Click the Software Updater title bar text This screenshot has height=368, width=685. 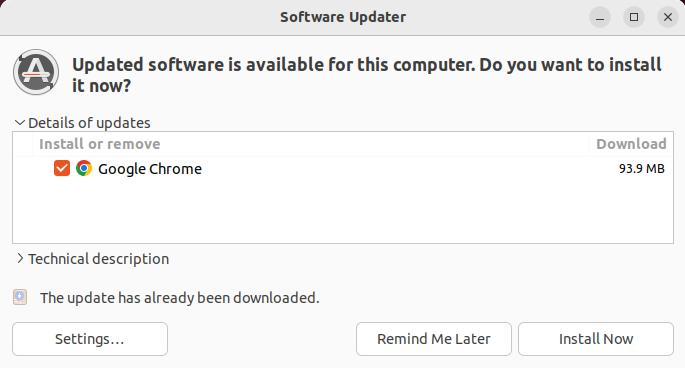pyautogui.click(x=343, y=17)
